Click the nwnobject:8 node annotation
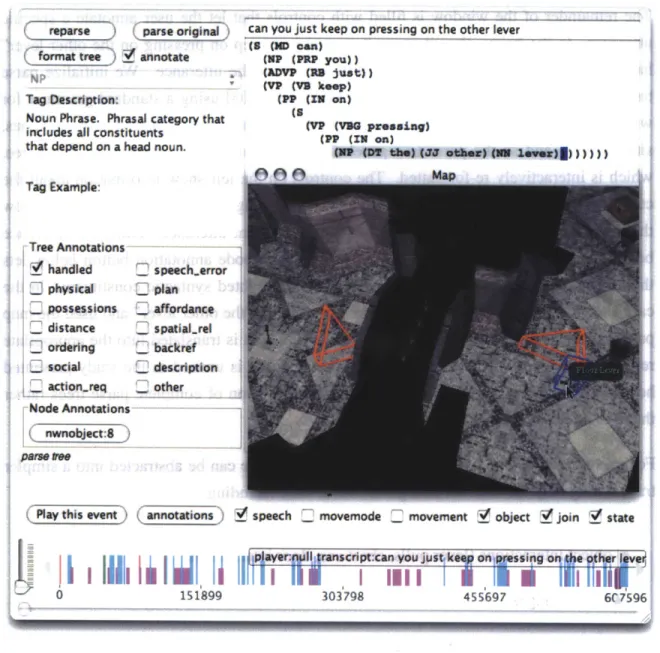660x653 pixels. 79,434
